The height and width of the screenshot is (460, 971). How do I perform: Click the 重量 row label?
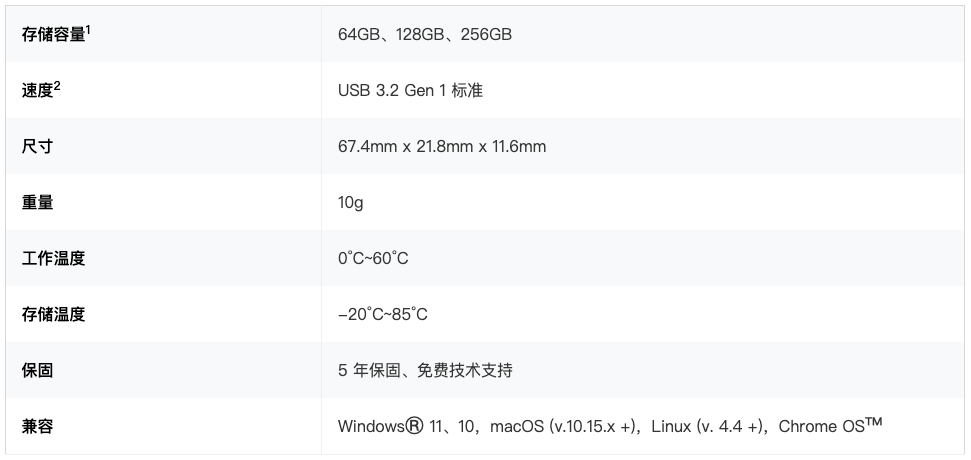click(38, 202)
